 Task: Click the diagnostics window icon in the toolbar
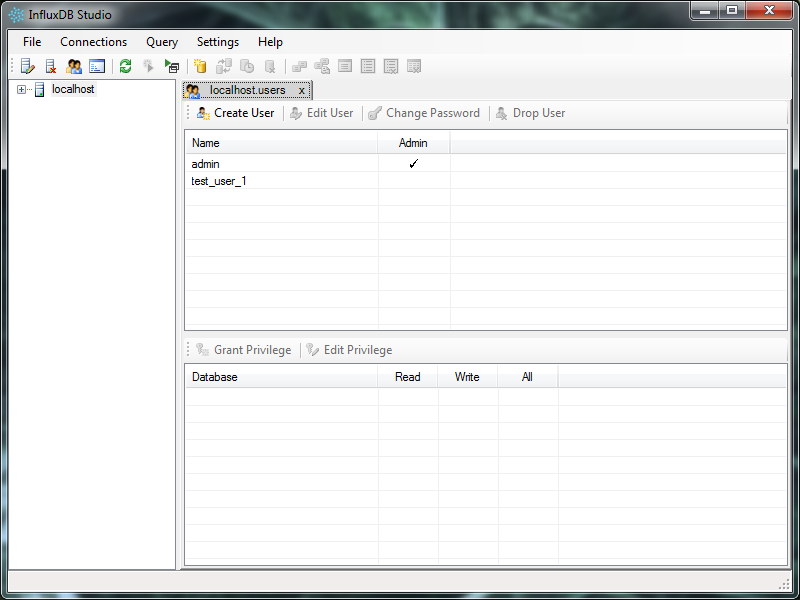click(x=97, y=66)
